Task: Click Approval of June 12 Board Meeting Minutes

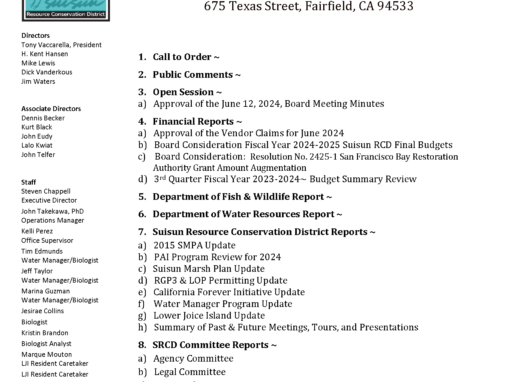Action: click(269, 104)
